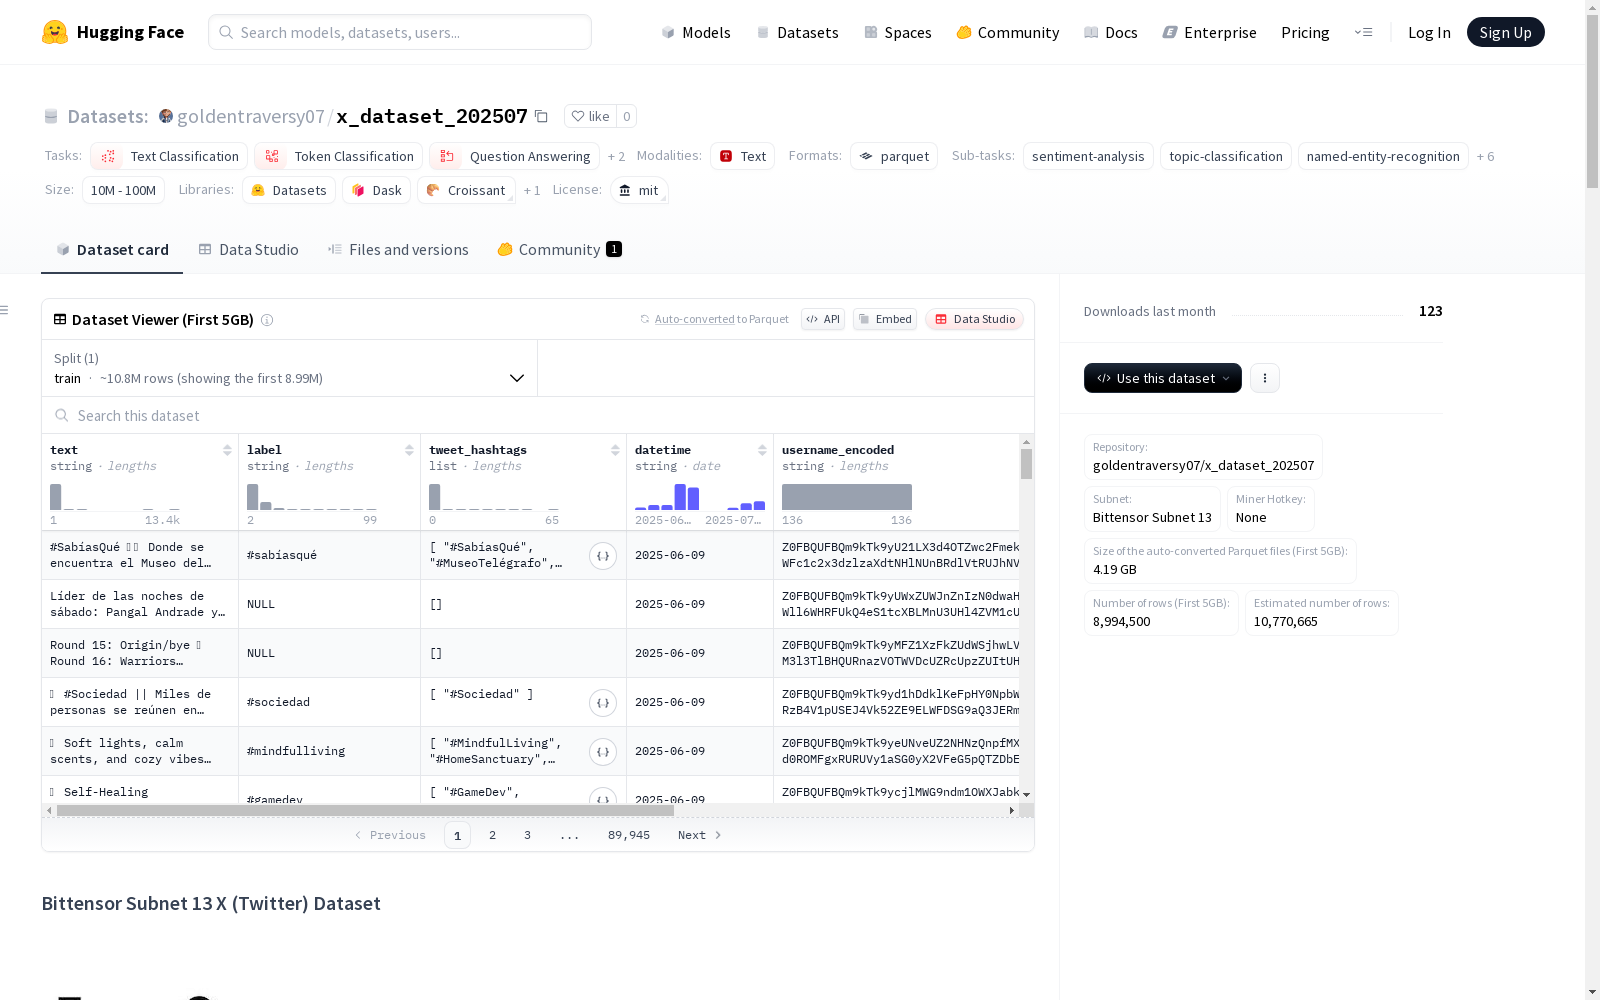Sort by the text column

coord(227,450)
